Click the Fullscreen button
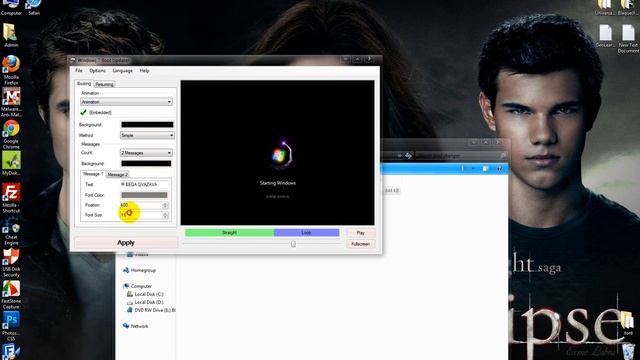Viewport: 640px width, 360px height. (x=360, y=244)
